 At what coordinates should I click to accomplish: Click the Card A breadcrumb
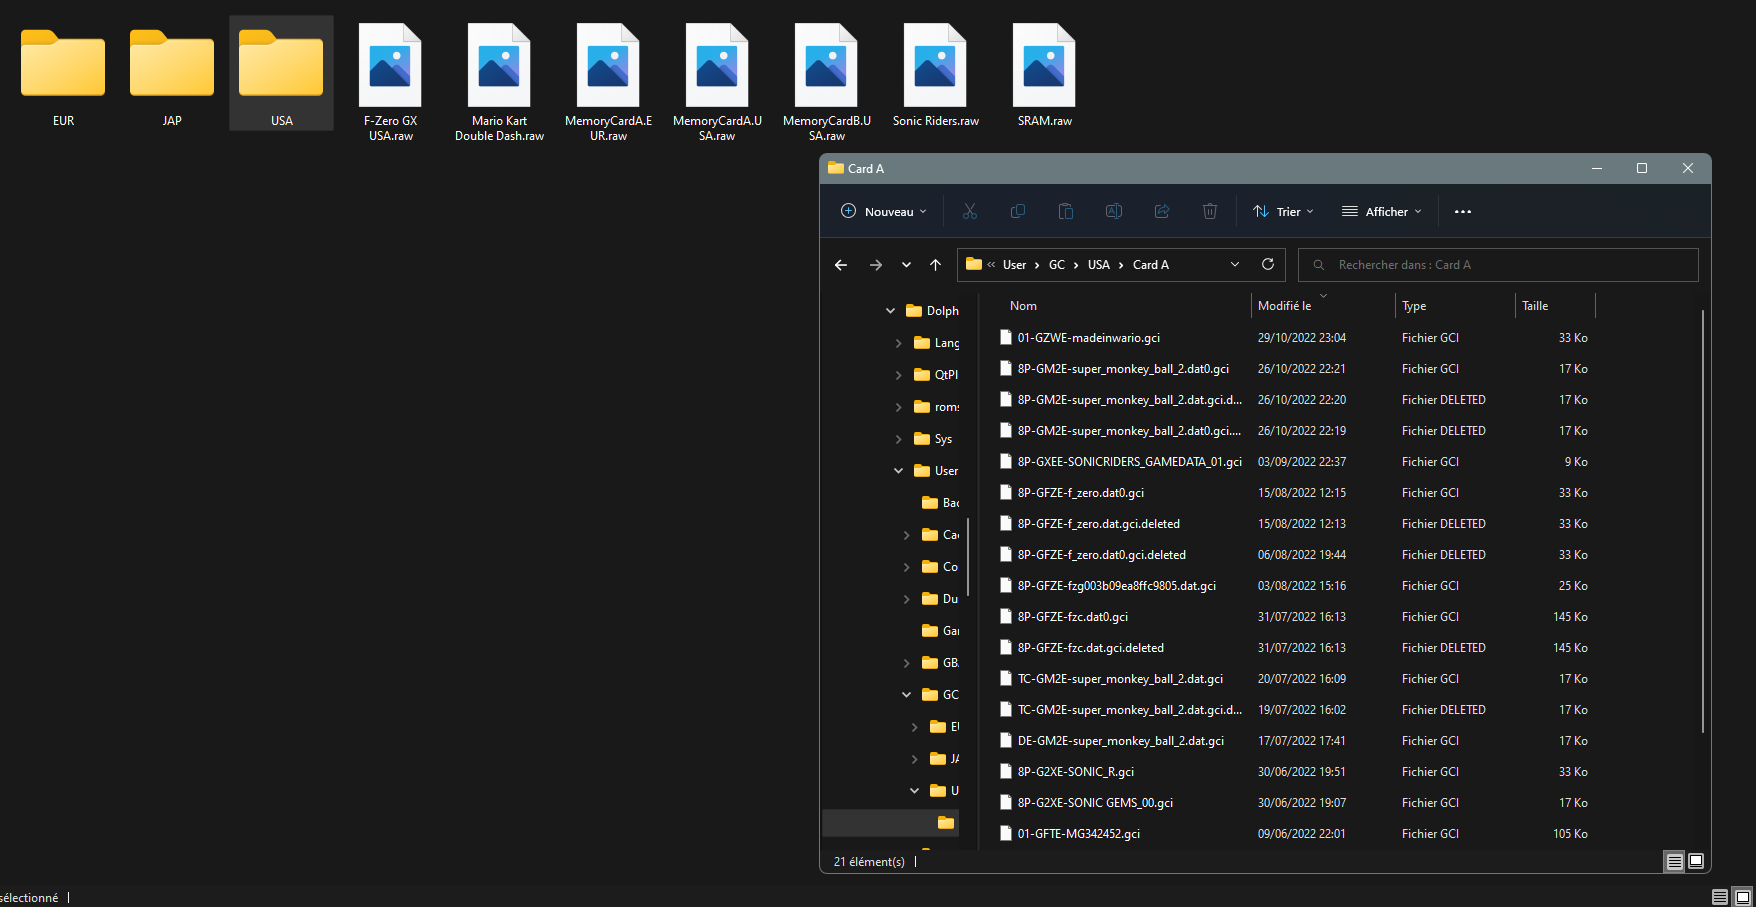pyautogui.click(x=1150, y=265)
